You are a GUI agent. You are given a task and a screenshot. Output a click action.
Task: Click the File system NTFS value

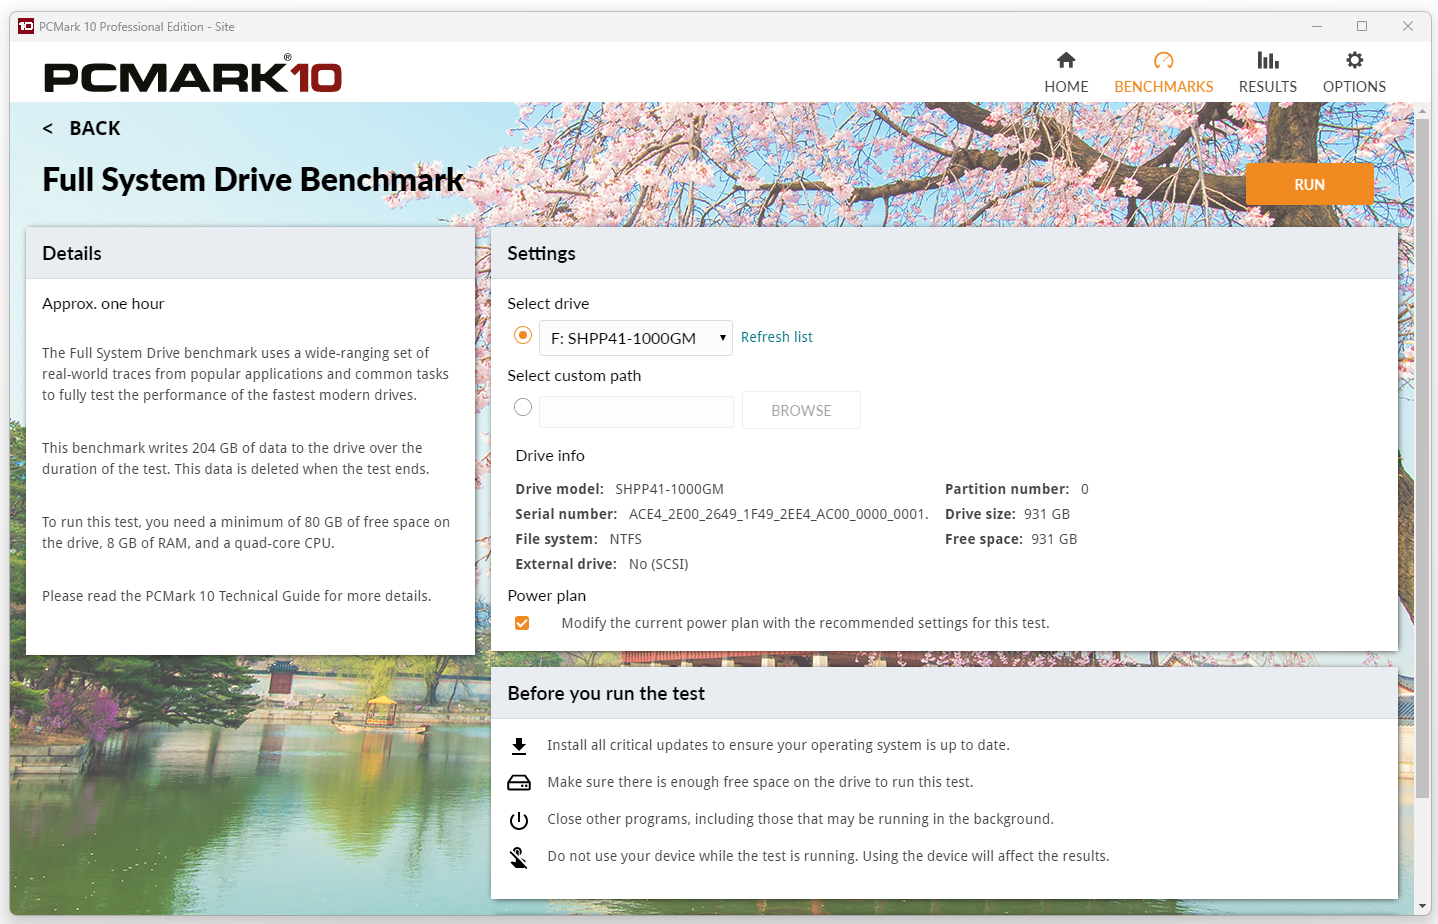625,539
